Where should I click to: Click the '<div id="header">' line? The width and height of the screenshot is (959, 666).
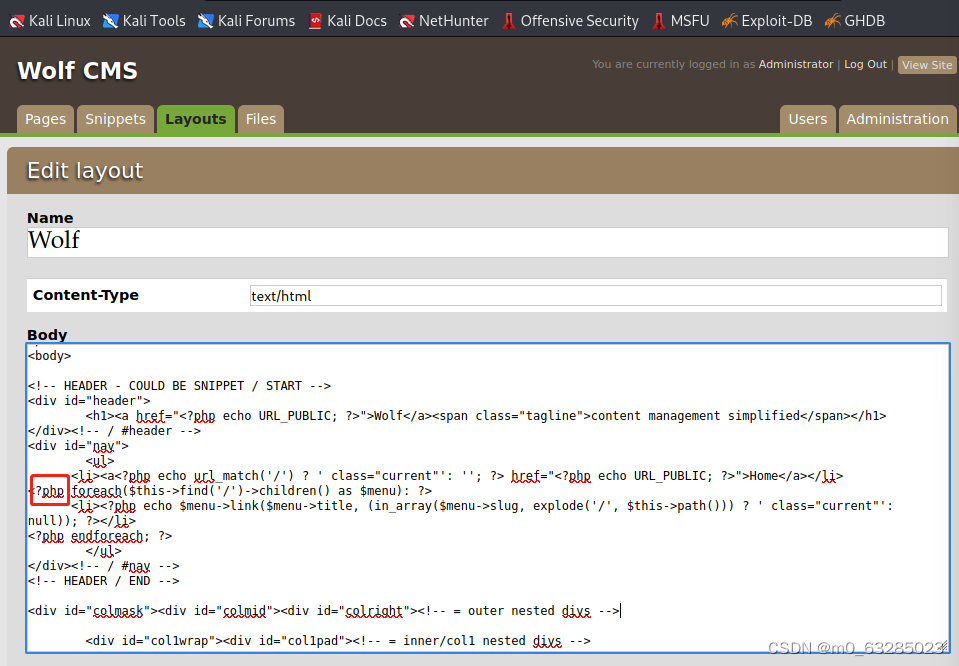tap(89, 401)
